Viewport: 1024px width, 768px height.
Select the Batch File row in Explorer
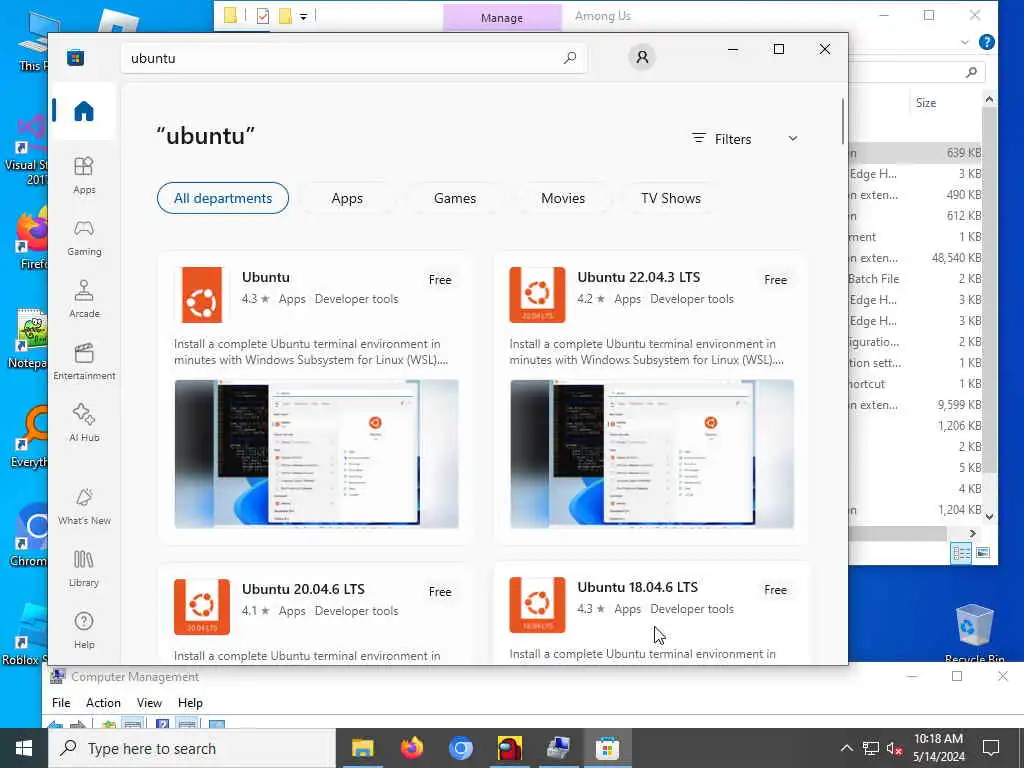click(x=916, y=279)
